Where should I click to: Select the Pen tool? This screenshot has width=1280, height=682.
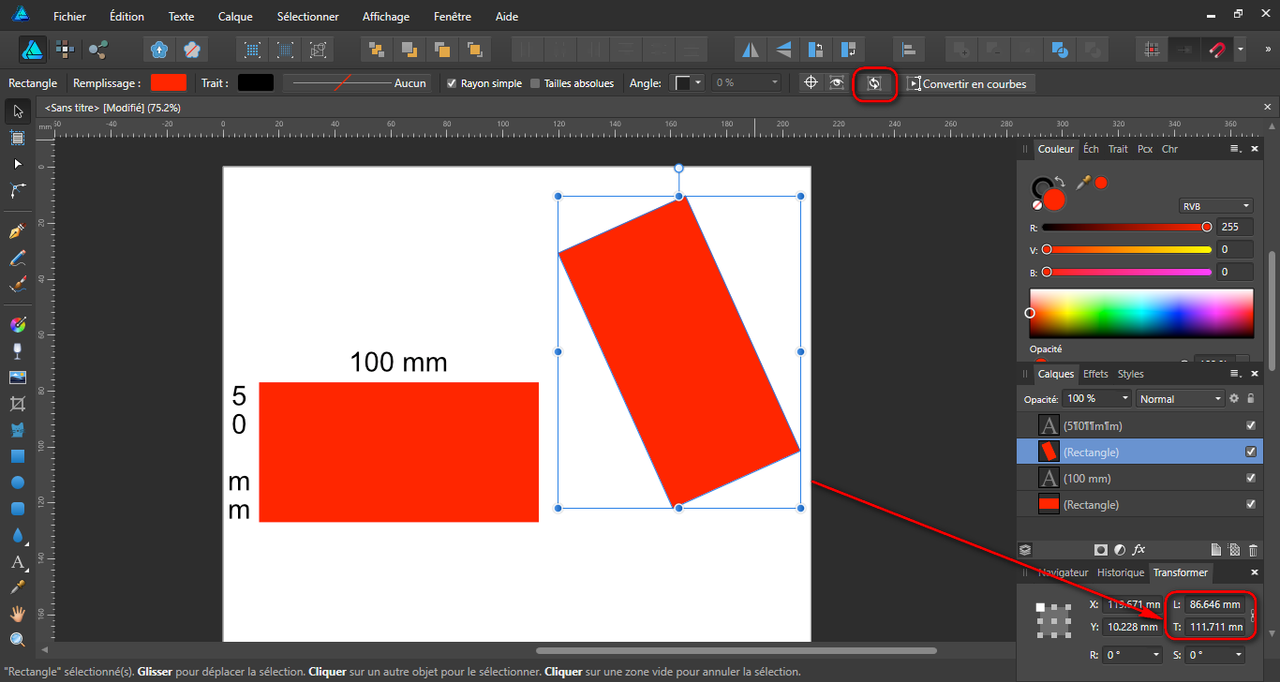[x=17, y=231]
